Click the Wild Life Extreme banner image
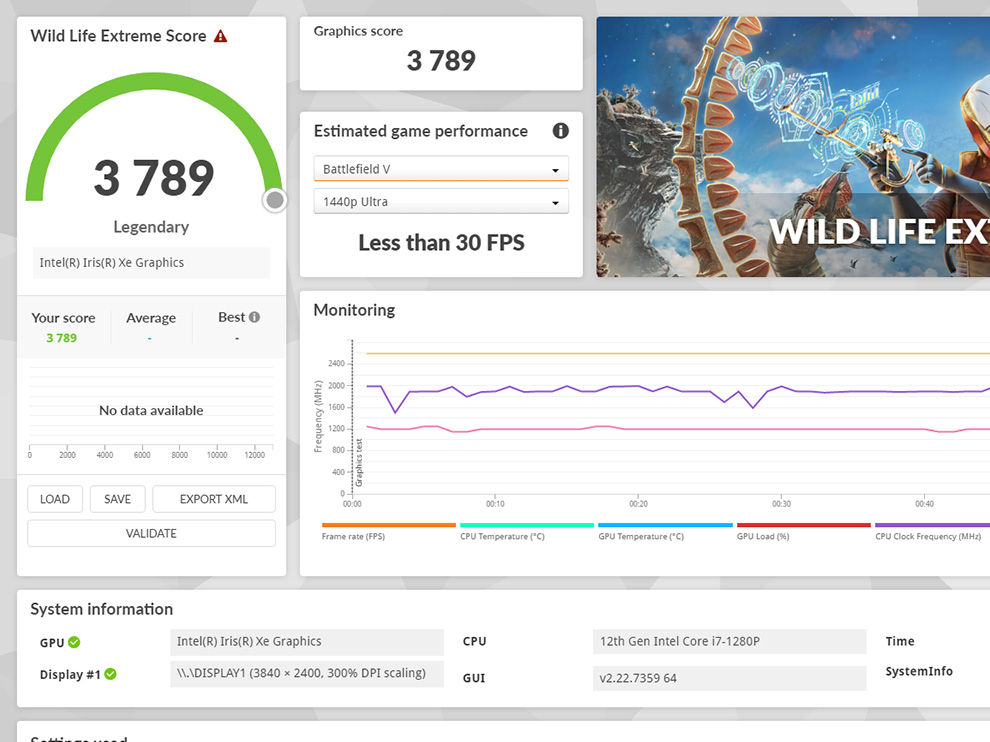 click(x=793, y=147)
